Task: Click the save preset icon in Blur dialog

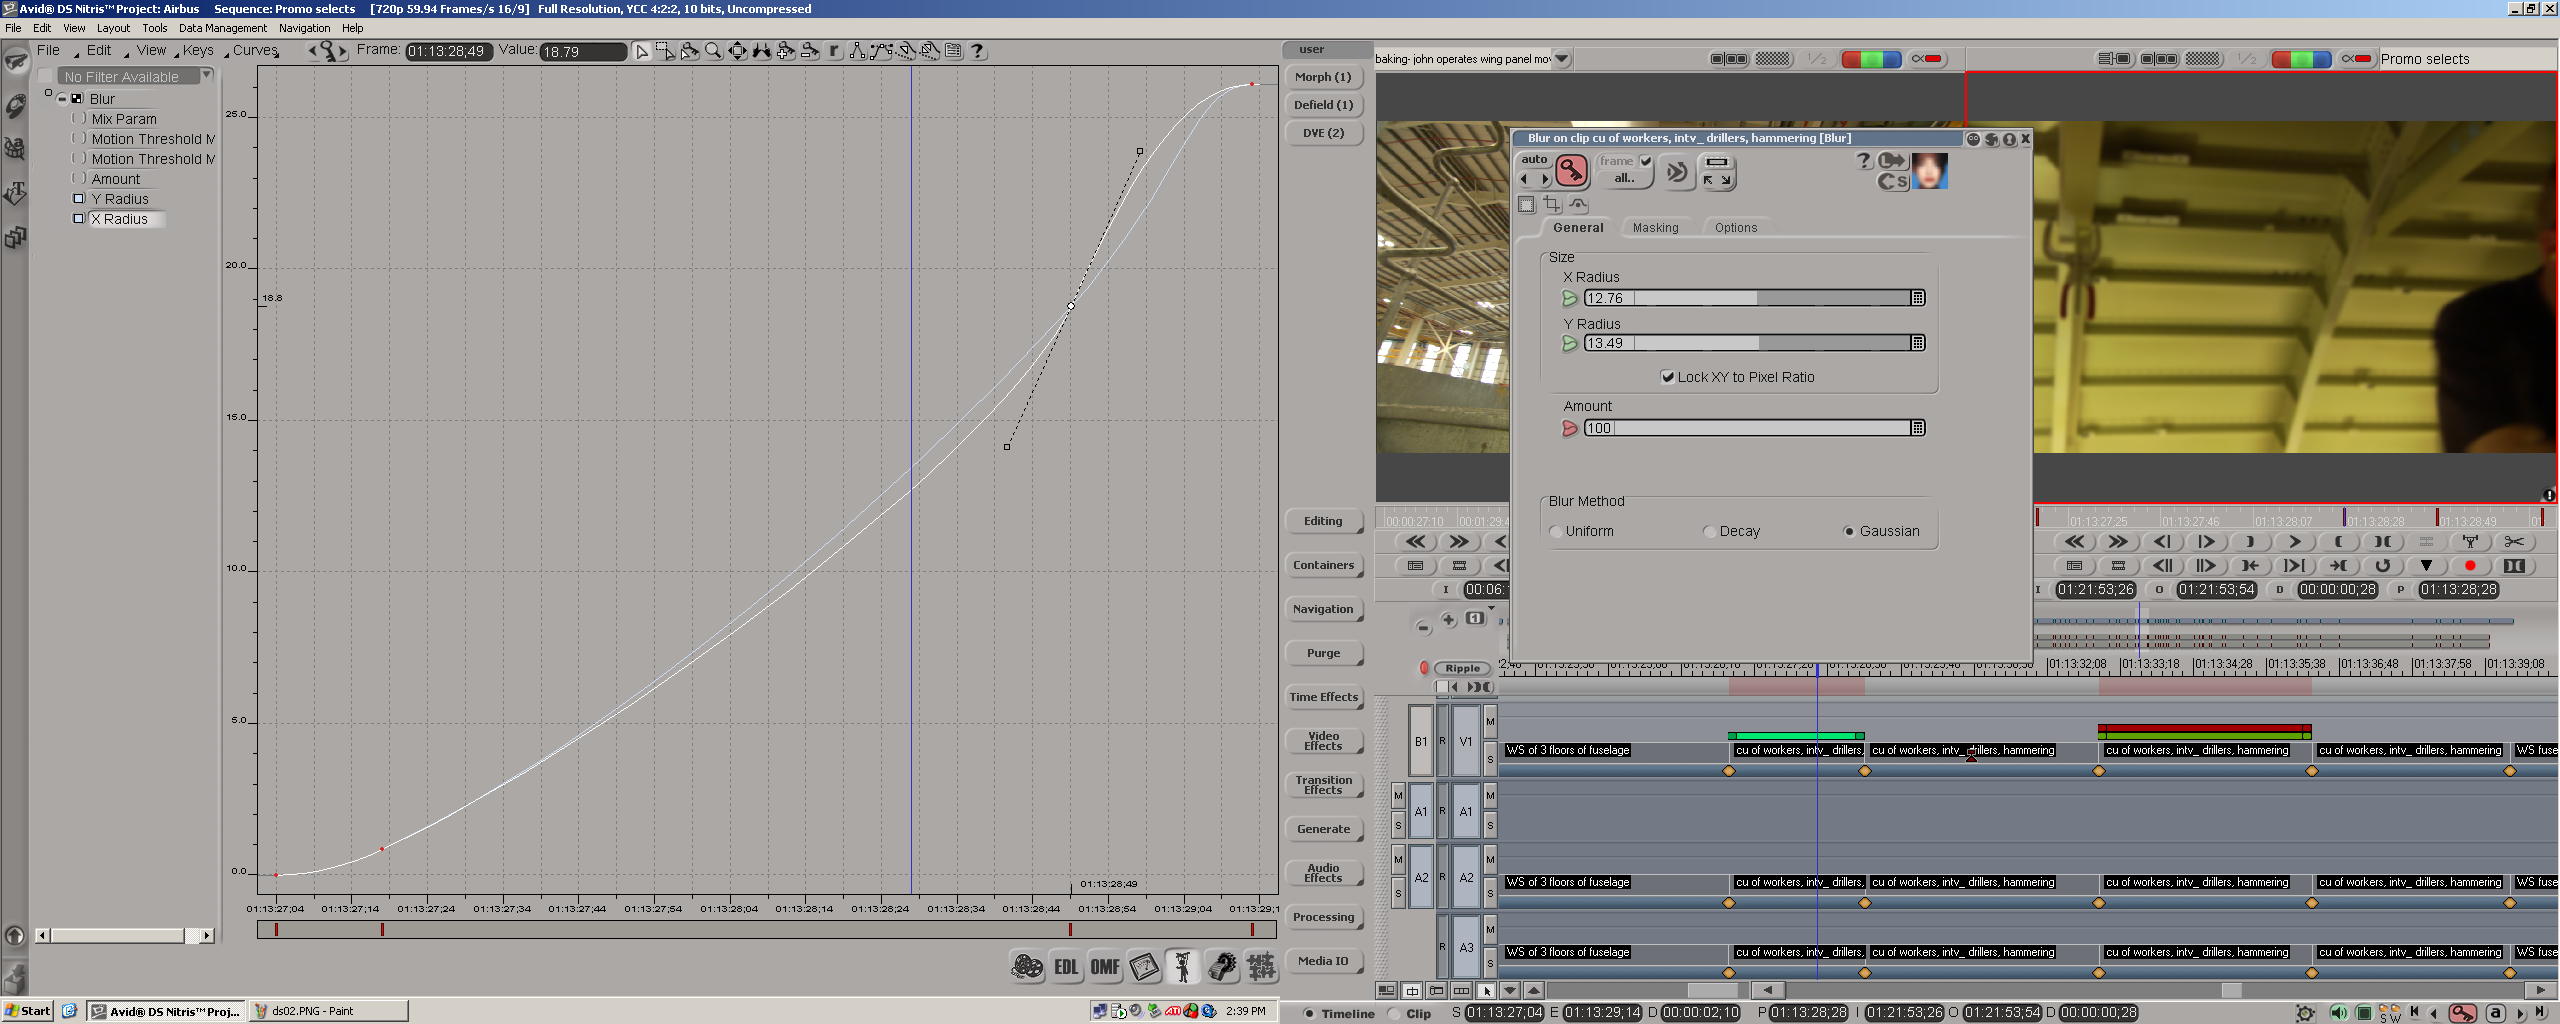Action: pyautogui.click(x=1892, y=181)
